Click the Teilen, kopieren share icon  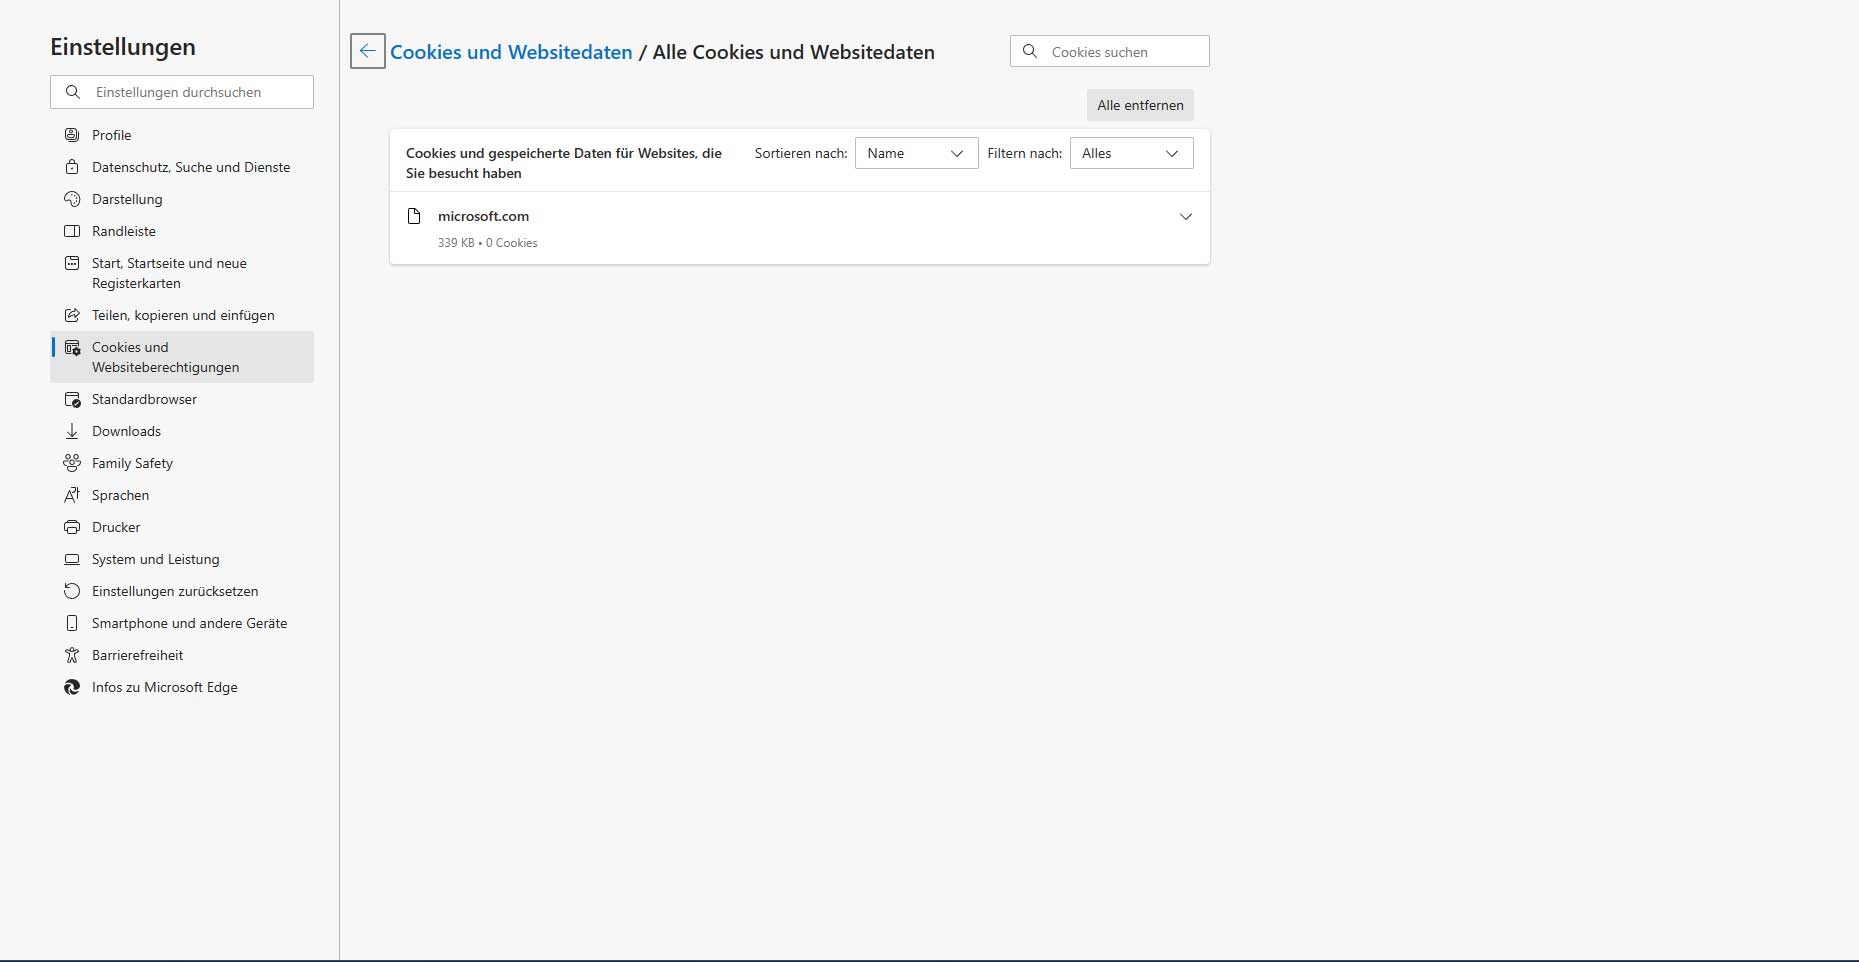(x=72, y=315)
